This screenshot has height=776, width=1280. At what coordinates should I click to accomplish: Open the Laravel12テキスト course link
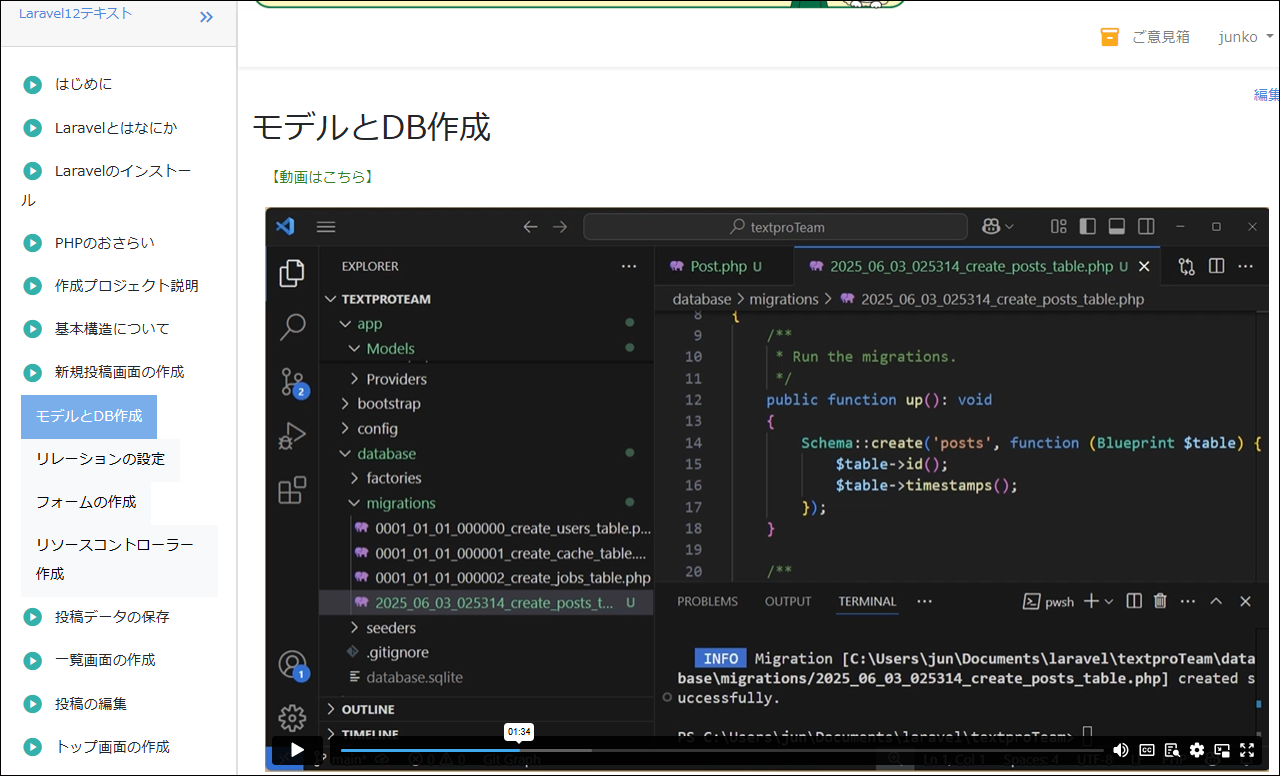click(x=75, y=13)
